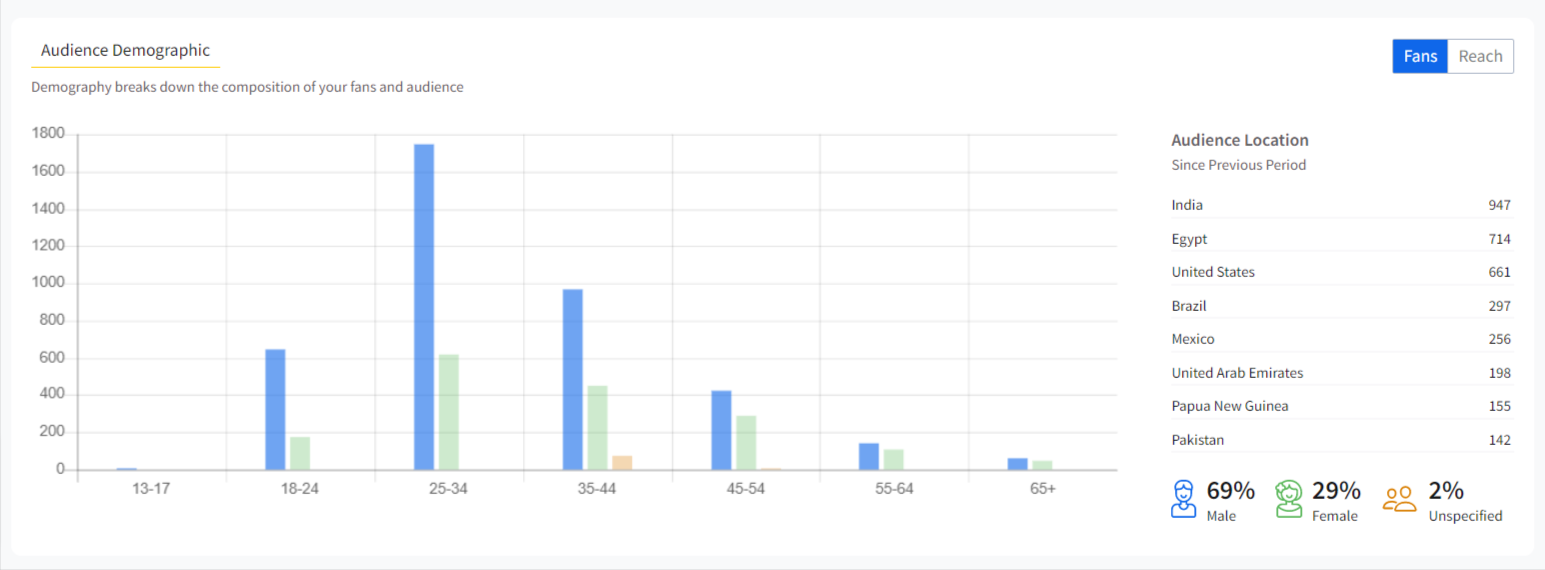Select the Papua New Guinea entry
Viewport: 1545px width, 570px height.
pyautogui.click(x=1340, y=406)
